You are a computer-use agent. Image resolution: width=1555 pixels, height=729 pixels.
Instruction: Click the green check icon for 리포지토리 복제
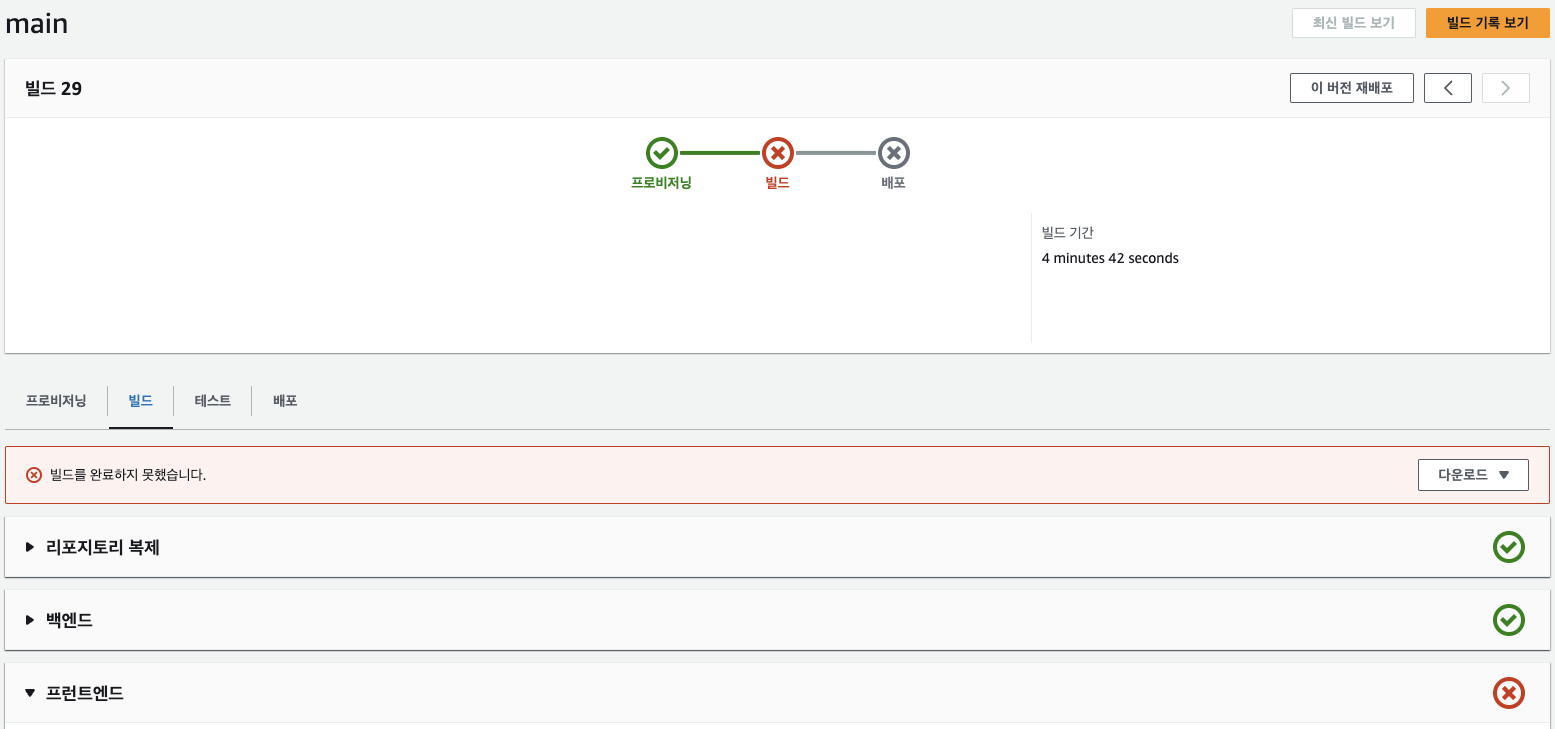pyautogui.click(x=1509, y=547)
